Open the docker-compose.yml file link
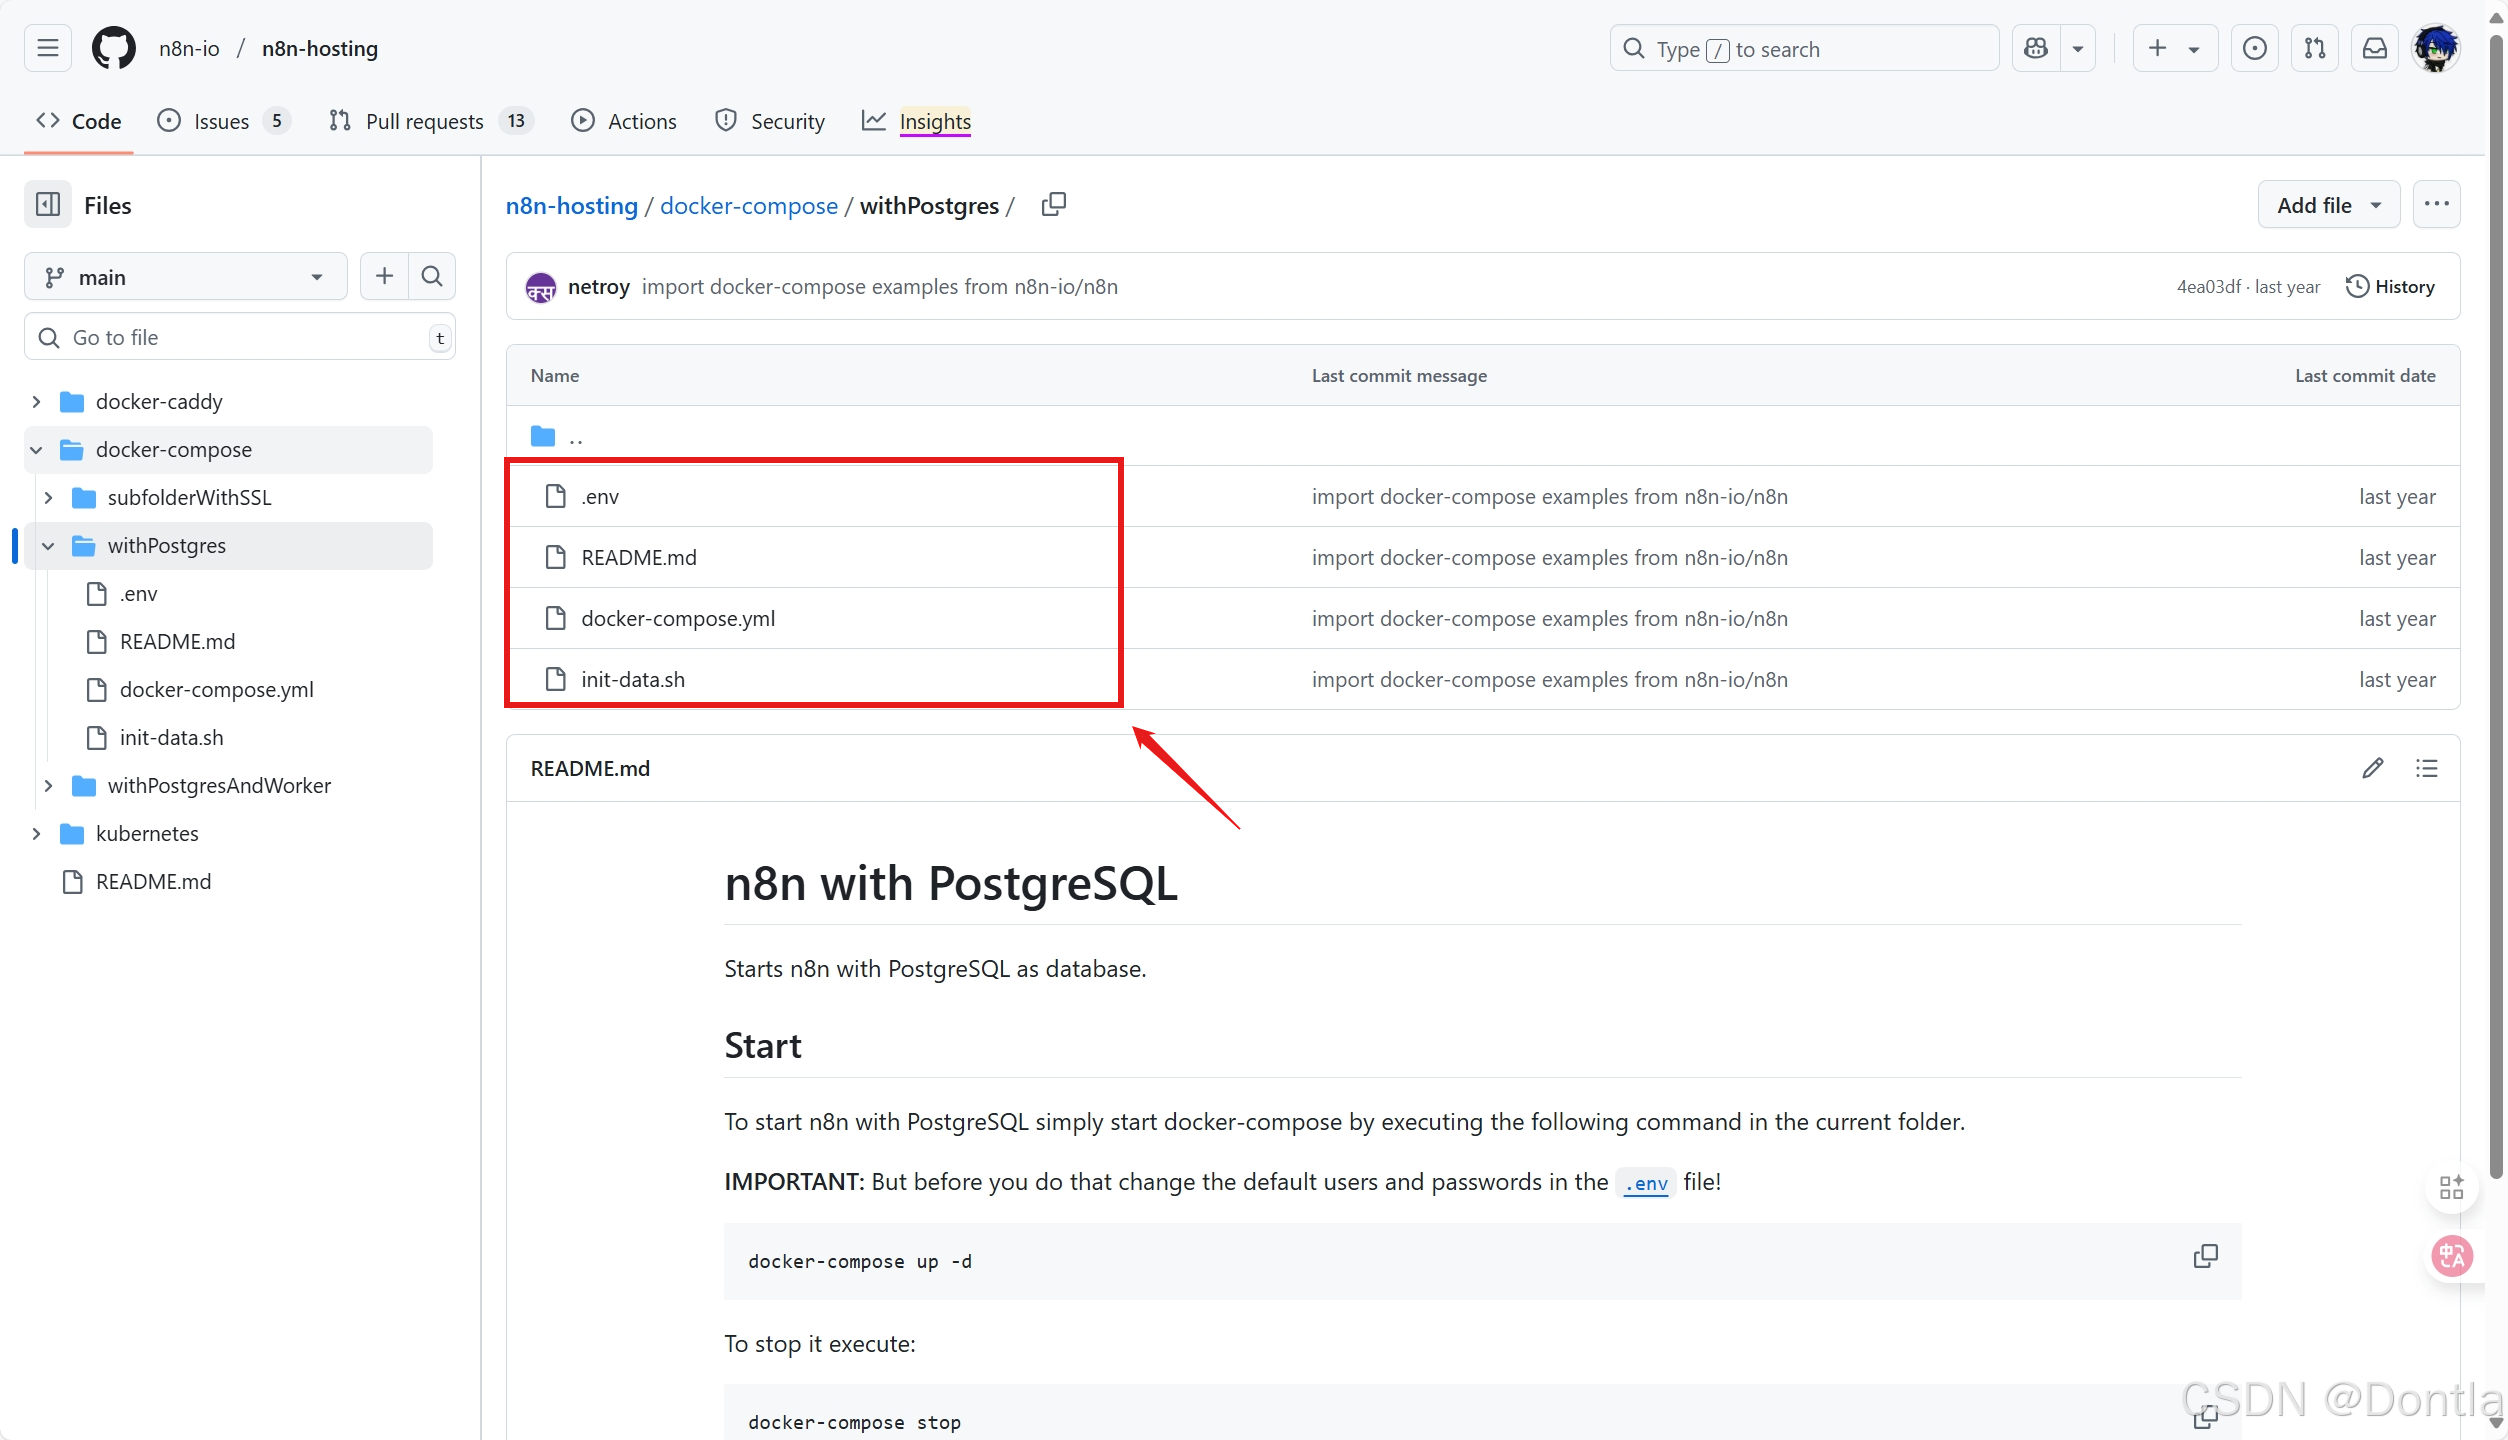The width and height of the screenshot is (2508, 1440). click(678, 618)
